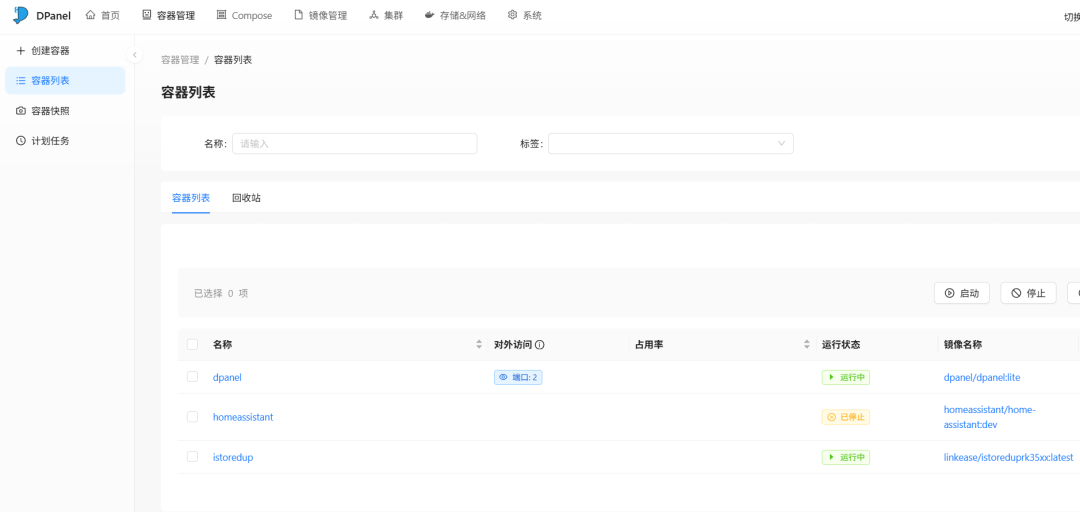Open the 标签 dropdown
The width and height of the screenshot is (1080, 512).
[670, 144]
